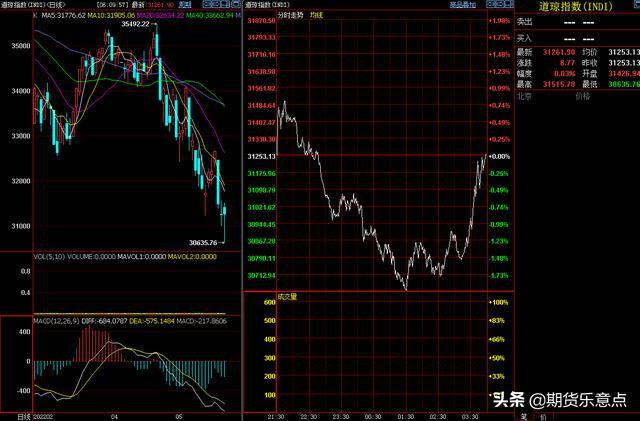Select the 均线 average line tab
This screenshot has width=640, height=421.
288,16
